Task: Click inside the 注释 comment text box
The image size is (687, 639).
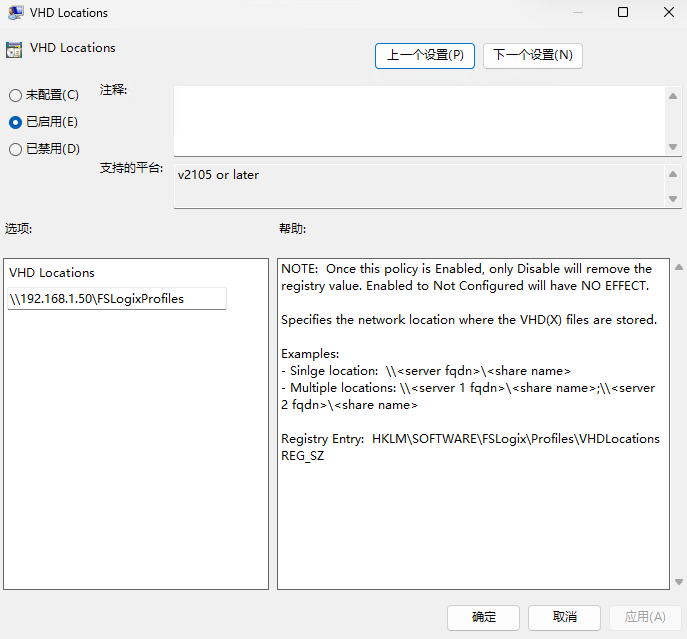Action: [418, 120]
